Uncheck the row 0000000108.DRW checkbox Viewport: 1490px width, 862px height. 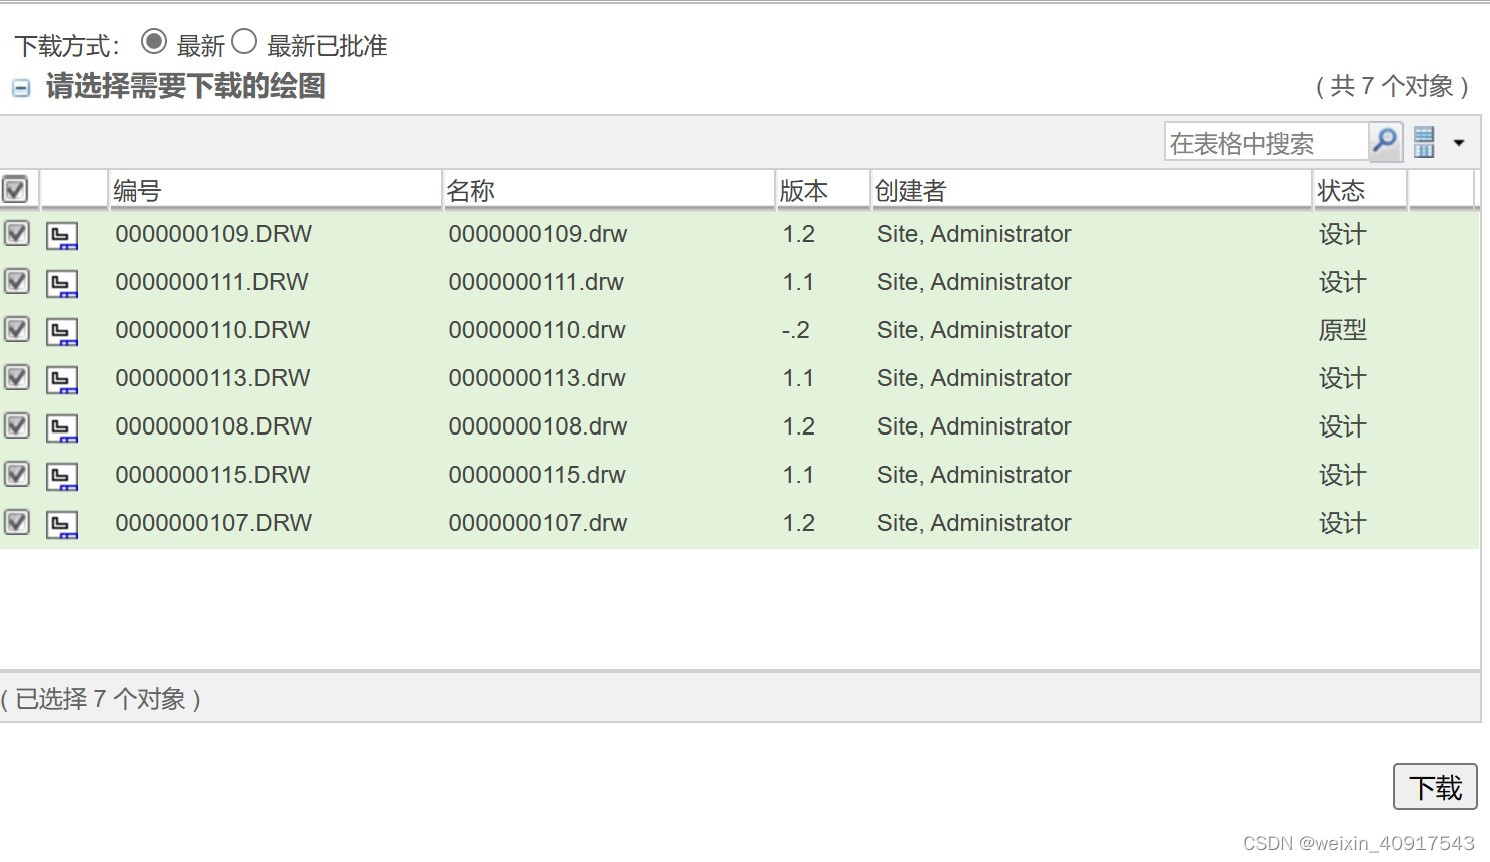(17, 425)
